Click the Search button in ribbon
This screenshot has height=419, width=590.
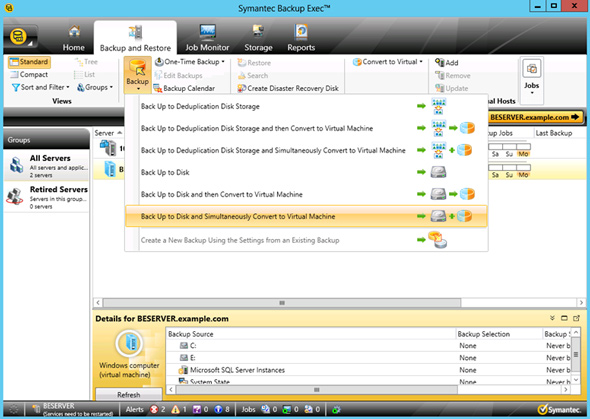pyautogui.click(x=253, y=76)
